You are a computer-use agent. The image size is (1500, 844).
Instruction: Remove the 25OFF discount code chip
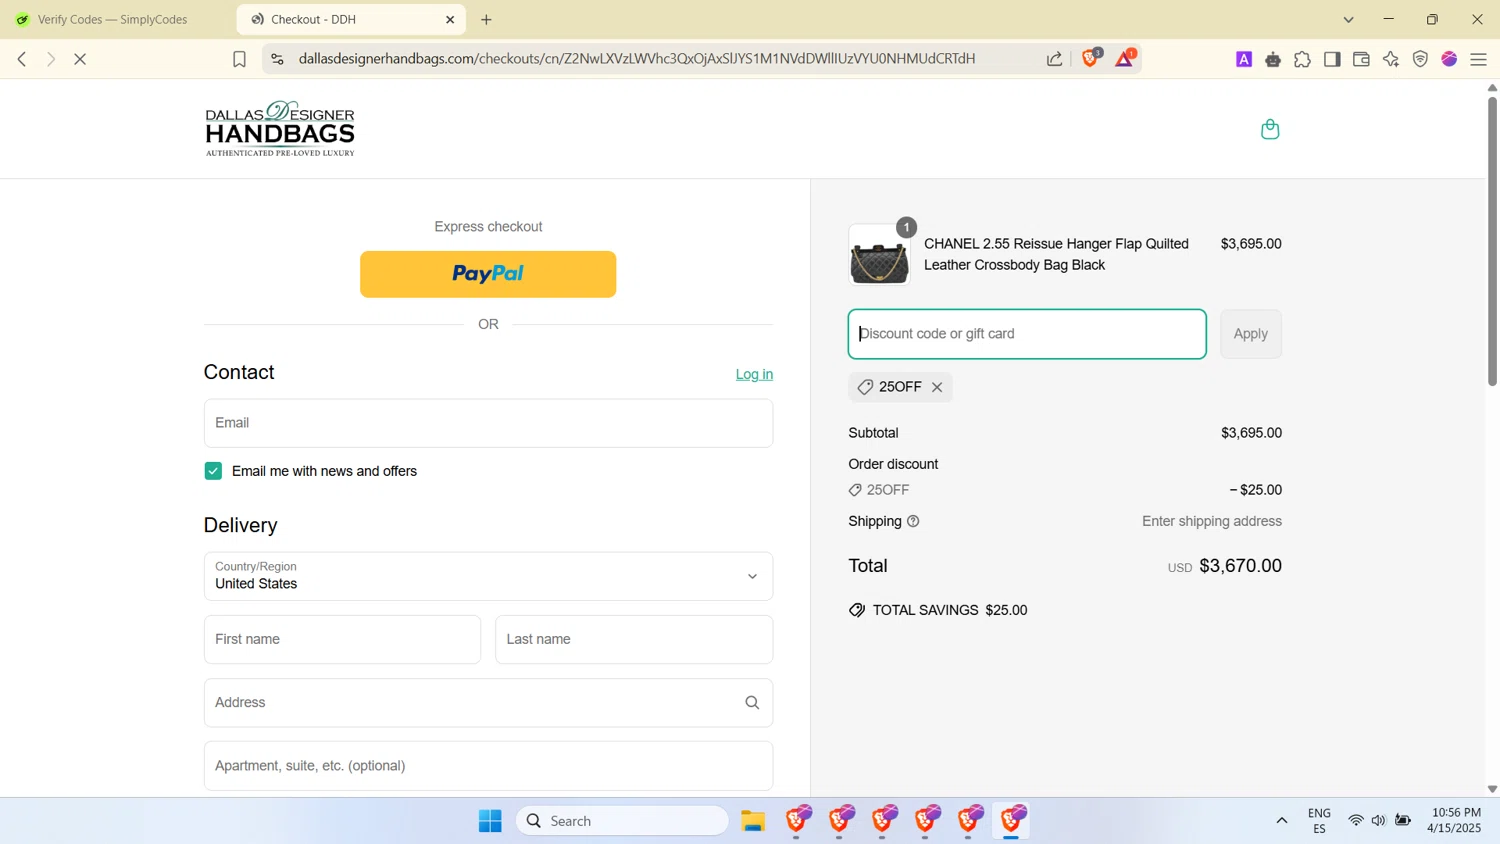coord(937,387)
